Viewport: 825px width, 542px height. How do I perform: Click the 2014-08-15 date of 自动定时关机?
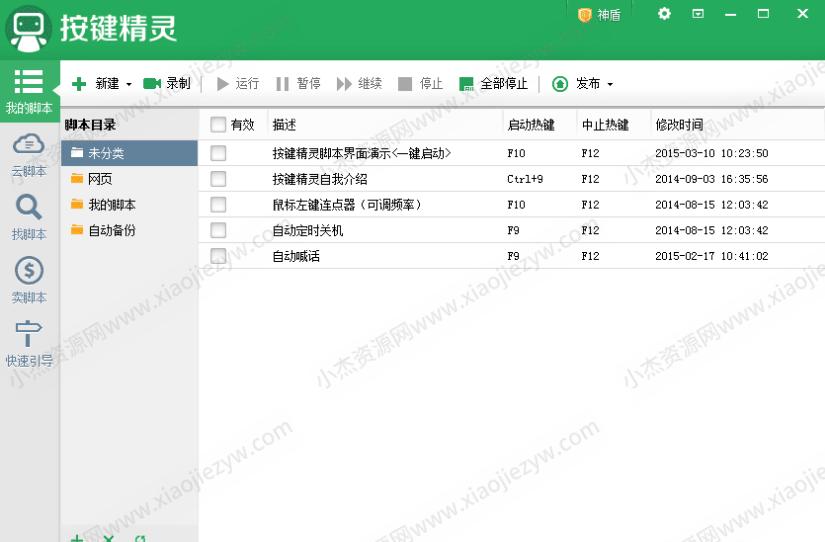click(x=711, y=230)
